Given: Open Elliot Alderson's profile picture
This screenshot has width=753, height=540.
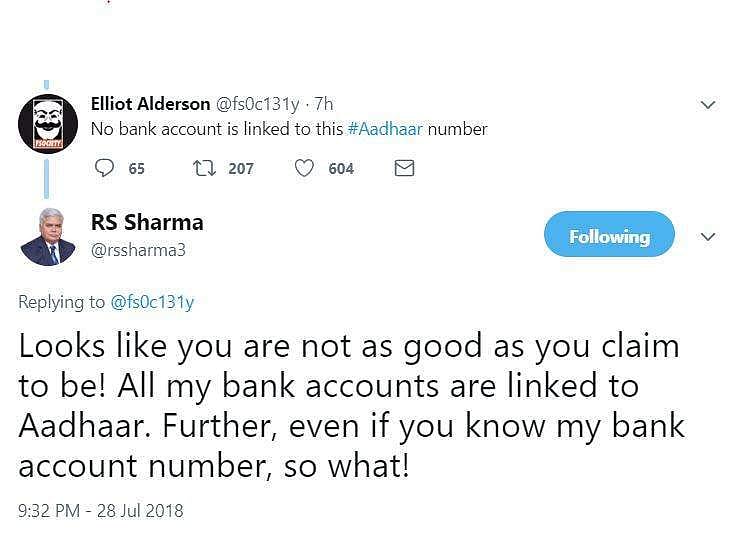Looking at the screenshot, I should 48,124.
